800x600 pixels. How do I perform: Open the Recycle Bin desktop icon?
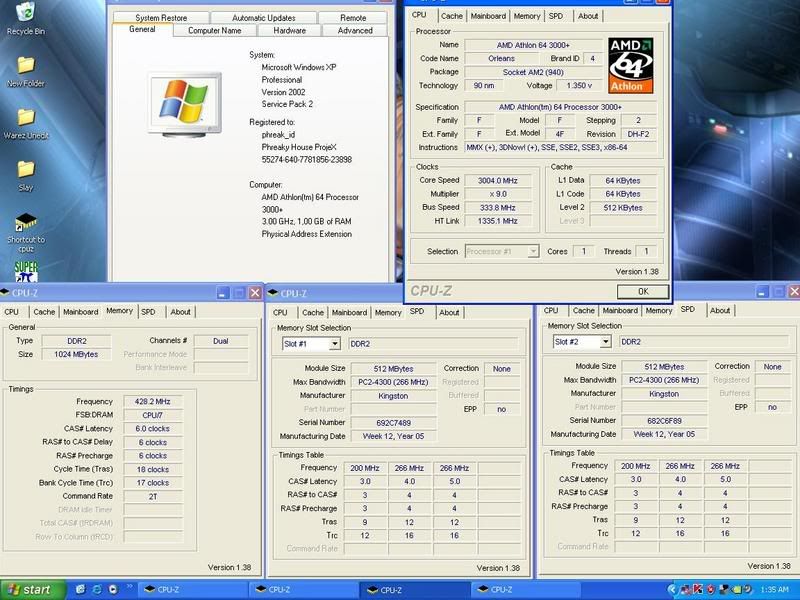[25, 15]
